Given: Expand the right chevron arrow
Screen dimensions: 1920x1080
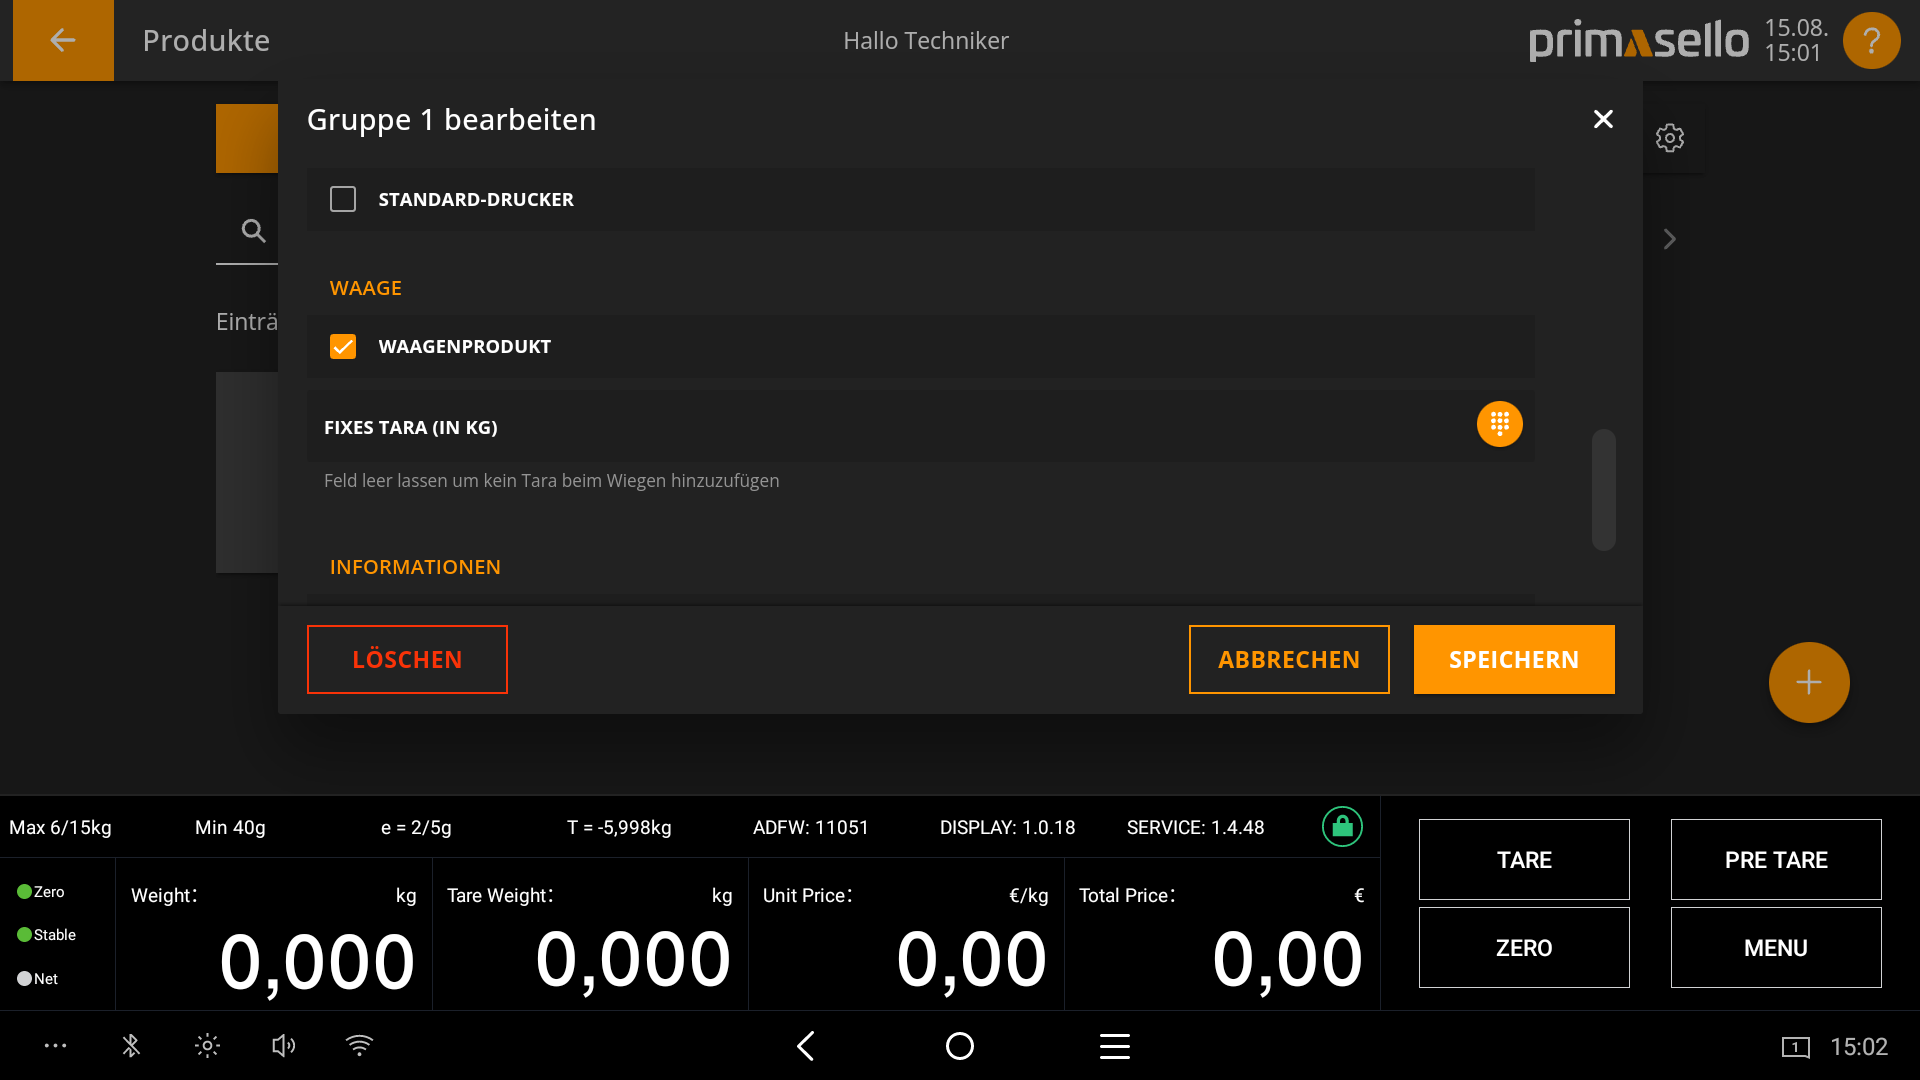Looking at the screenshot, I should 1669,239.
